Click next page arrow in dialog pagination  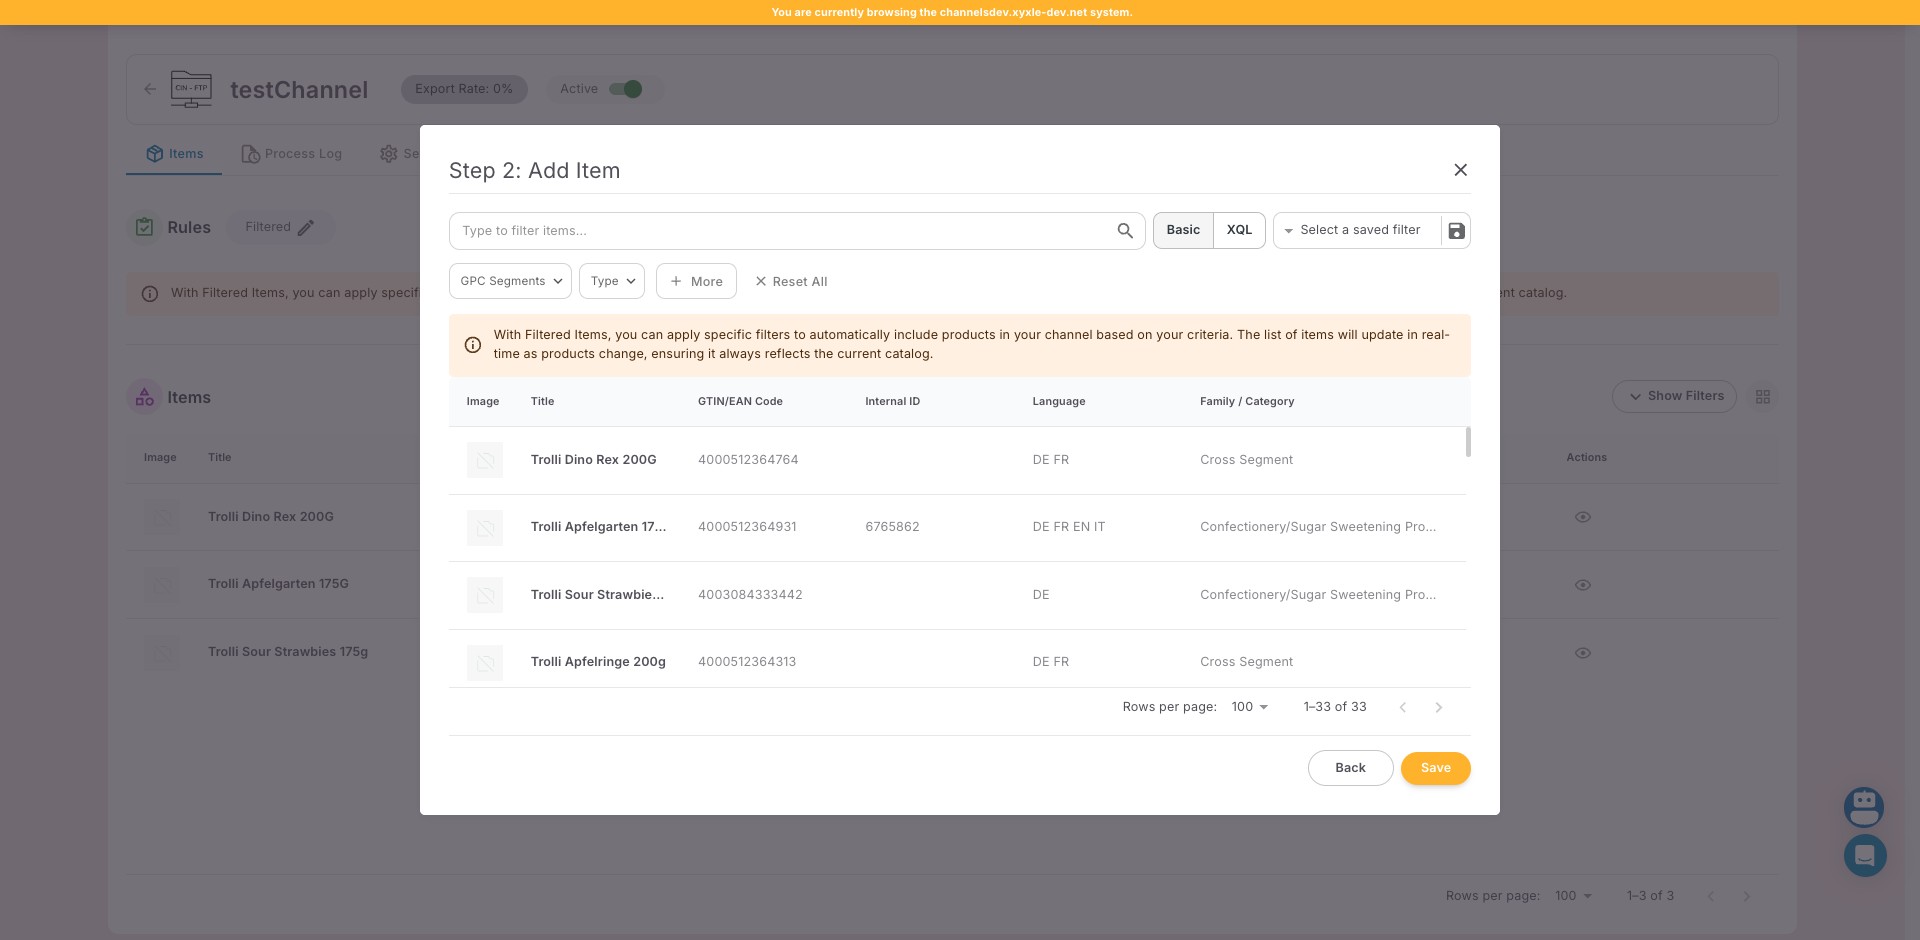click(1438, 708)
